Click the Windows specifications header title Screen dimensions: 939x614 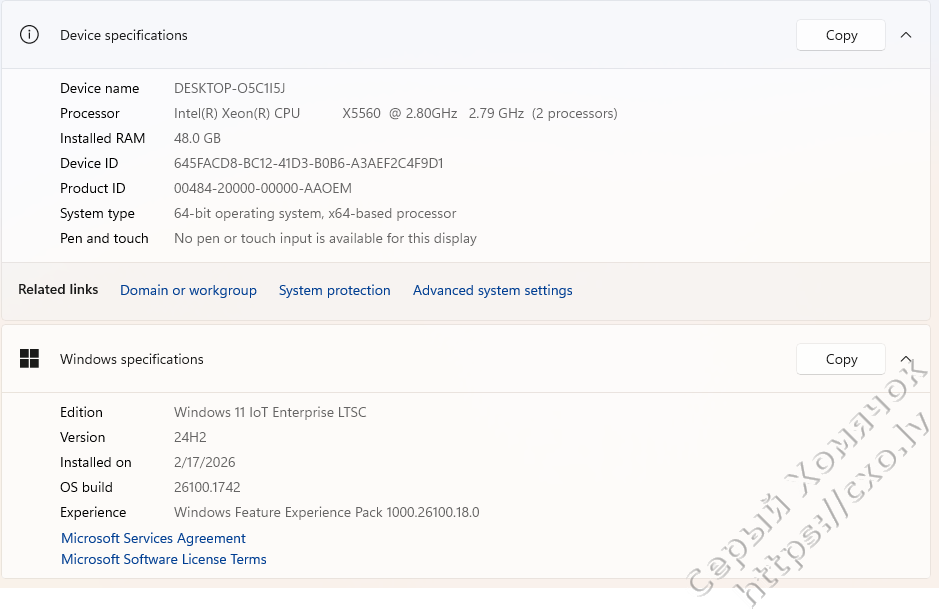tap(131, 359)
